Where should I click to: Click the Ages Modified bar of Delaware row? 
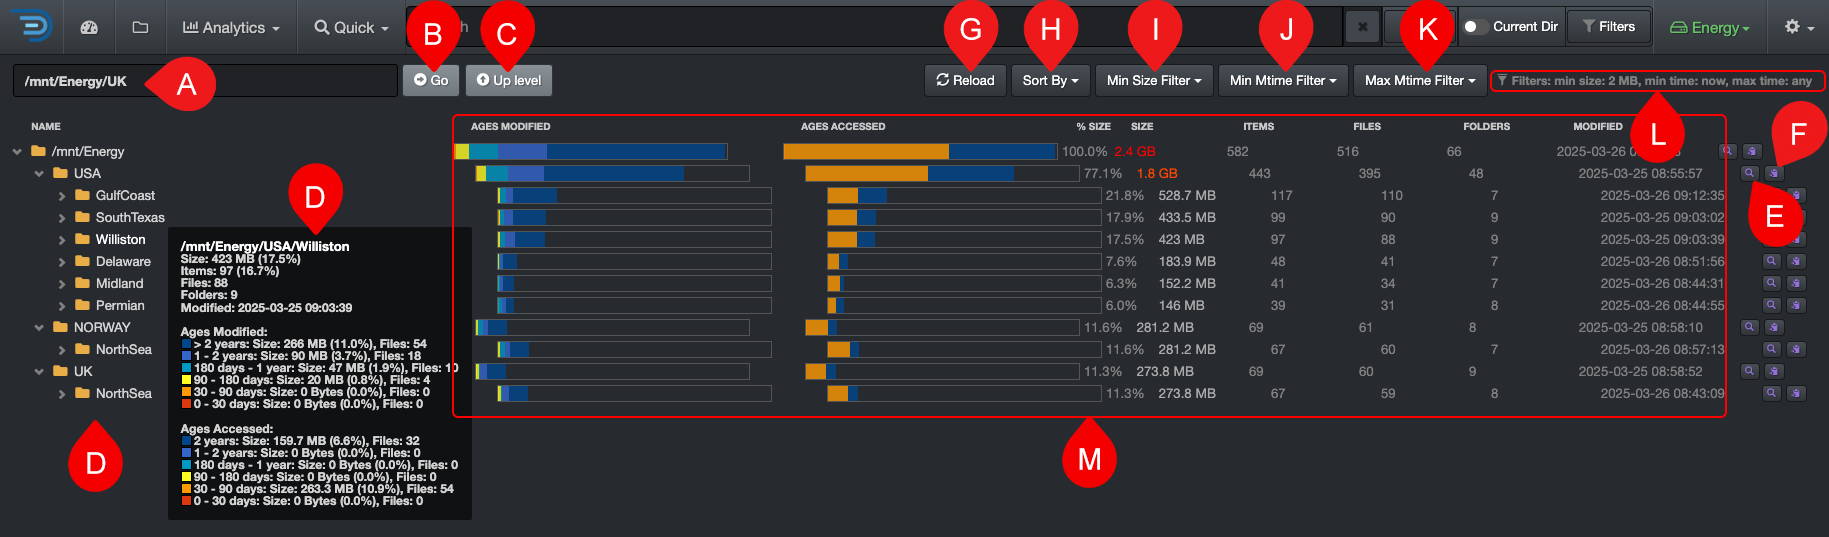pyautogui.click(x=634, y=261)
